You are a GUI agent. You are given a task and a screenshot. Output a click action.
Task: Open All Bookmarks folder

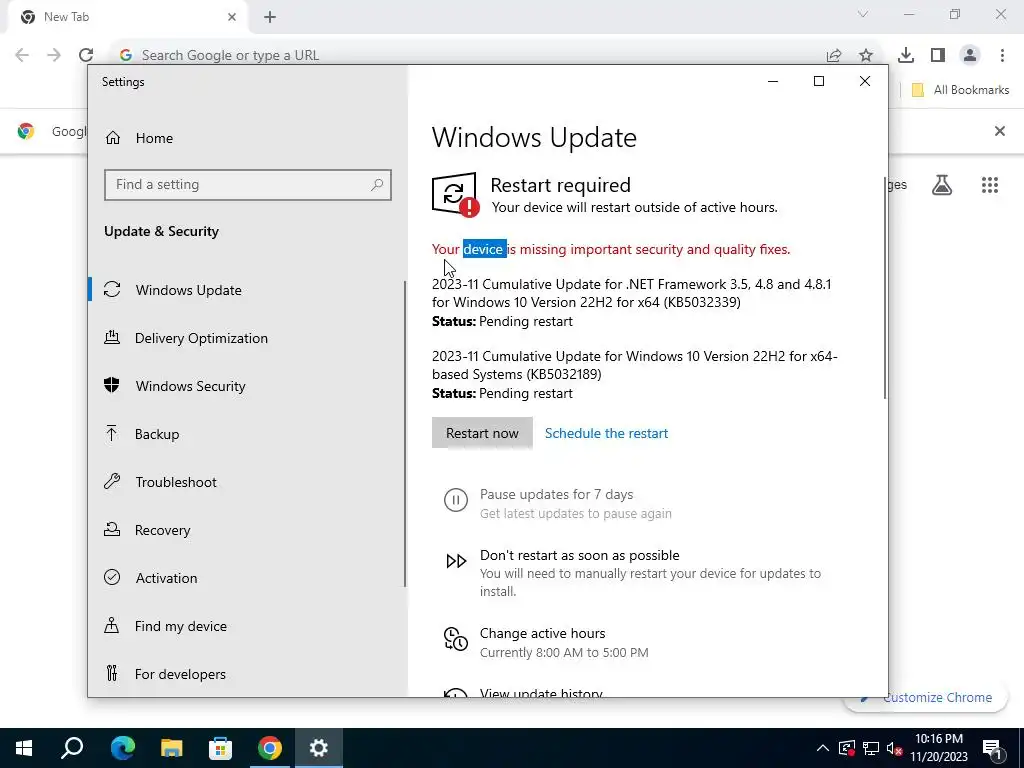pyautogui.click(x=960, y=90)
